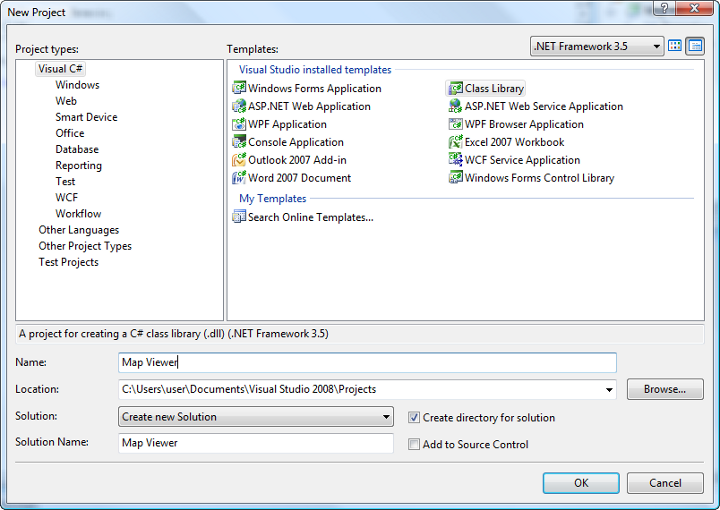This screenshot has height=510, width=720.
Task: Expand the Location path dropdown arrow
Action: point(609,390)
